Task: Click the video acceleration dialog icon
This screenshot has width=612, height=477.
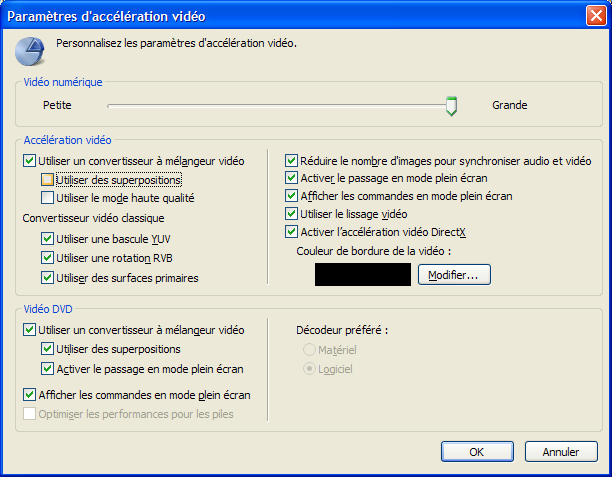Action: pyautogui.click(x=30, y=52)
